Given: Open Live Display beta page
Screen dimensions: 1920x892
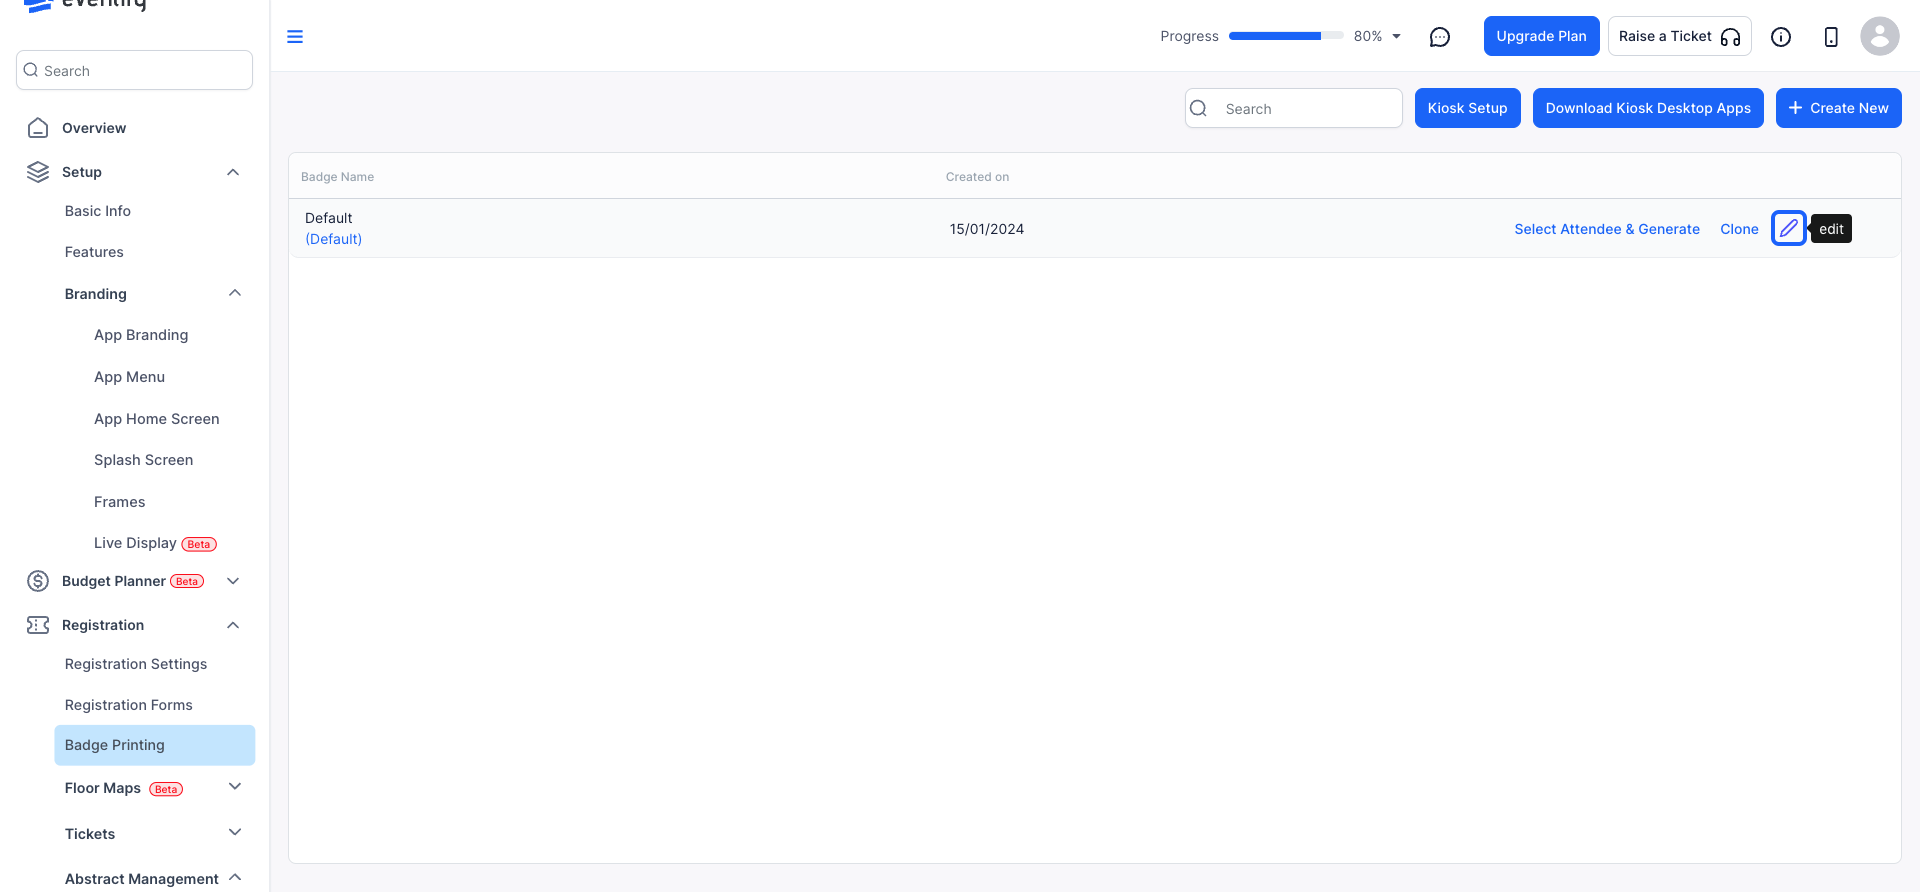Looking at the screenshot, I should 155,543.
